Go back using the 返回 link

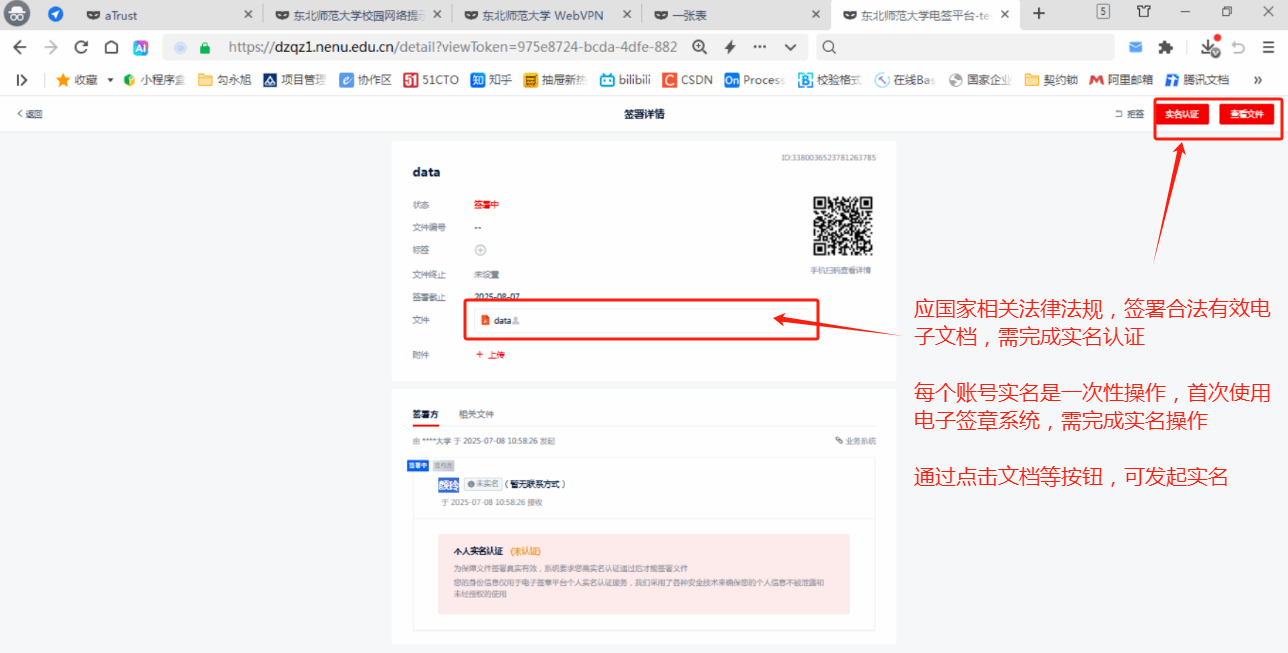pos(30,114)
